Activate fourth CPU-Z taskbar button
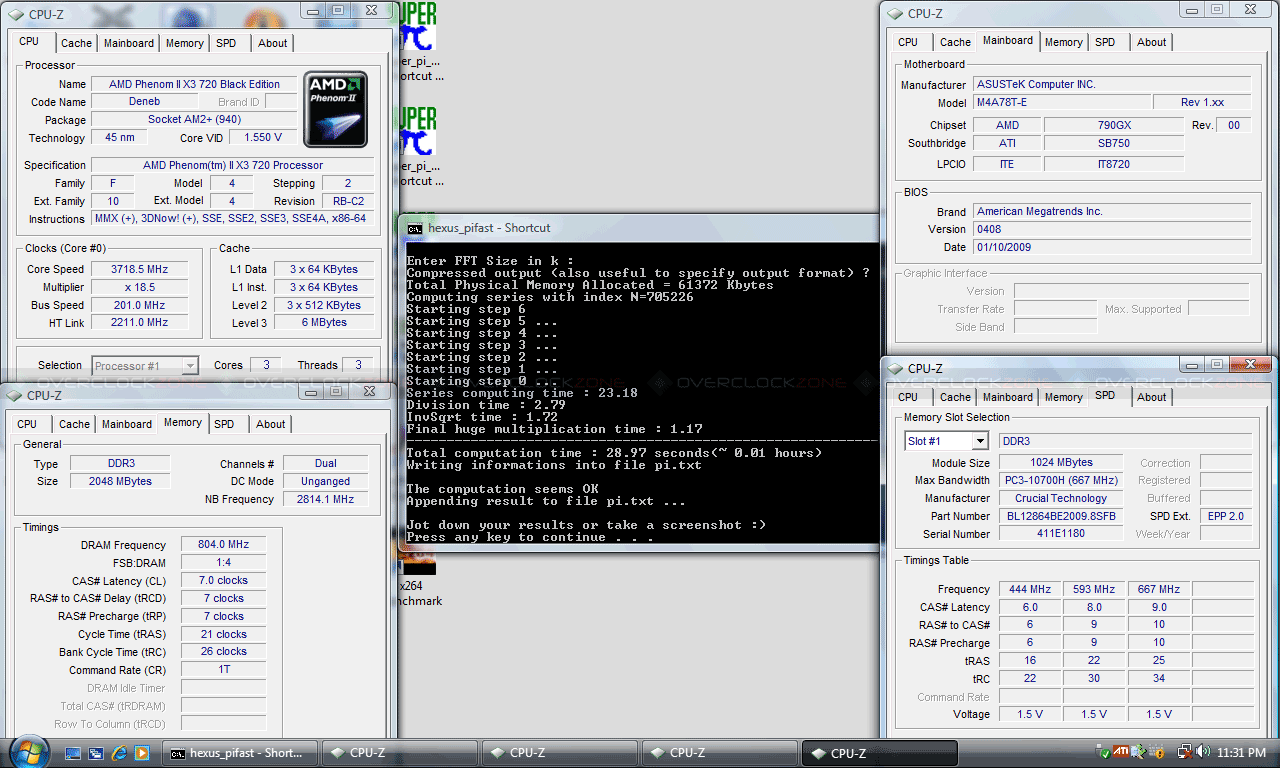The image size is (1280, 768). coord(879,753)
